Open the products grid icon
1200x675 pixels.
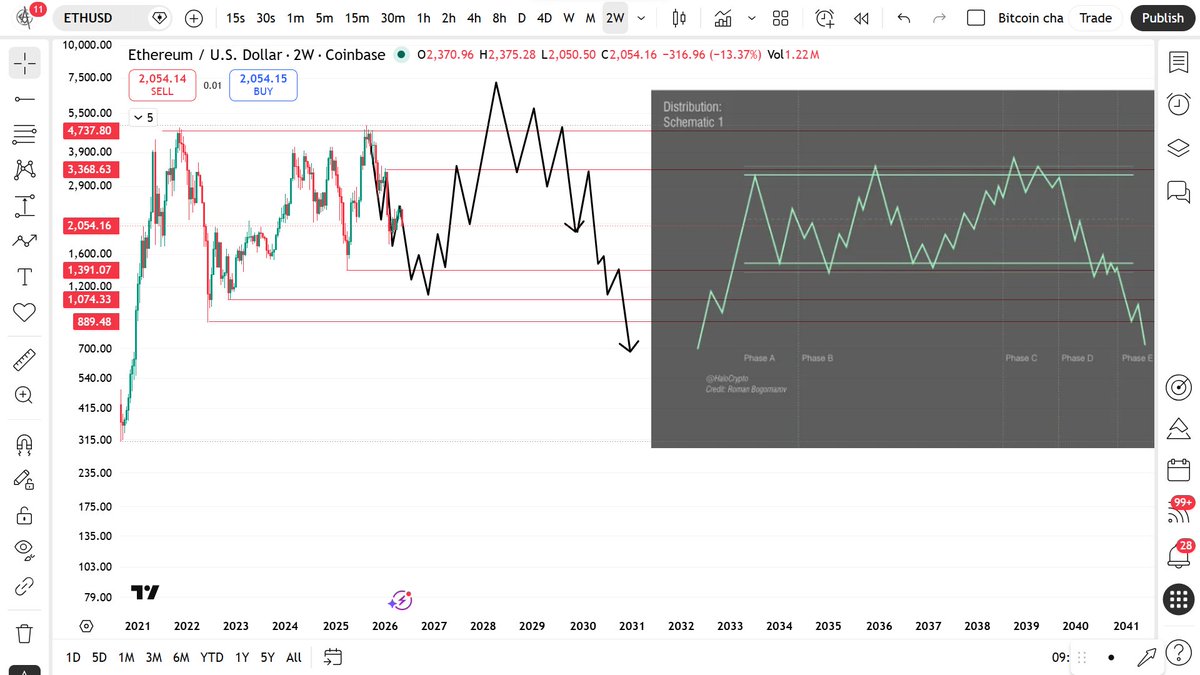tap(1179, 600)
